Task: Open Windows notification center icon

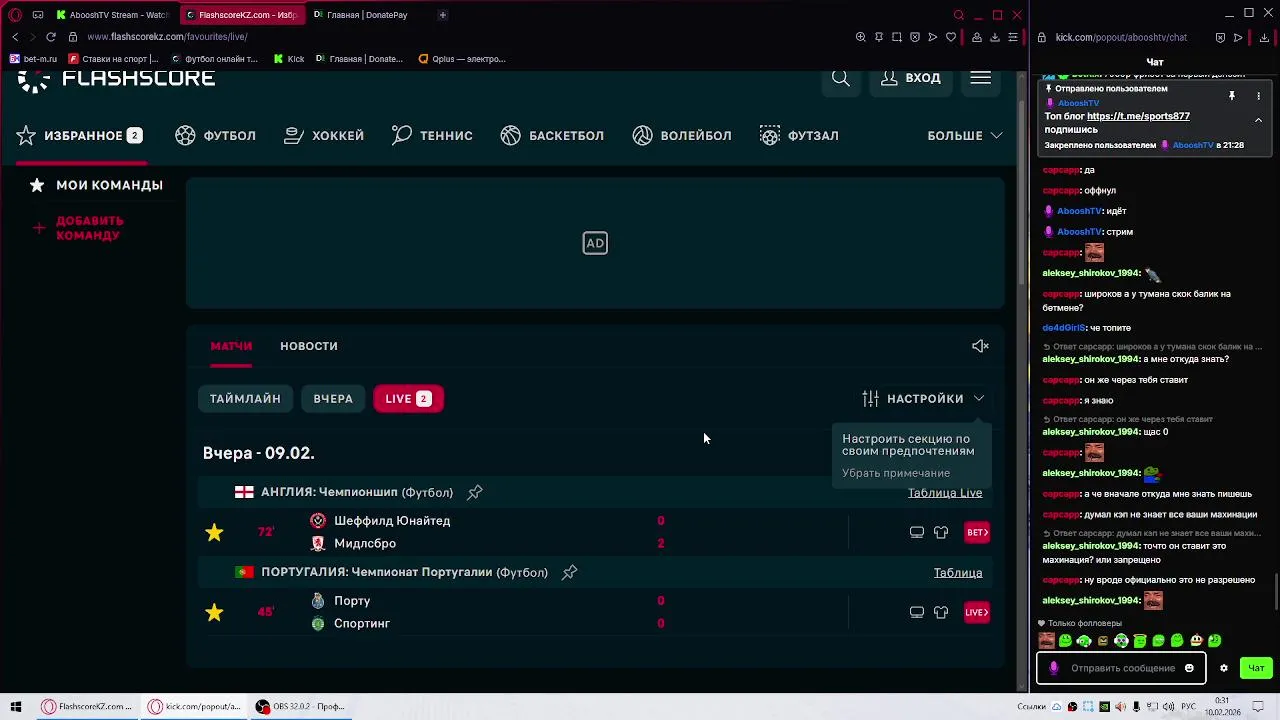Action: coord(1256,707)
